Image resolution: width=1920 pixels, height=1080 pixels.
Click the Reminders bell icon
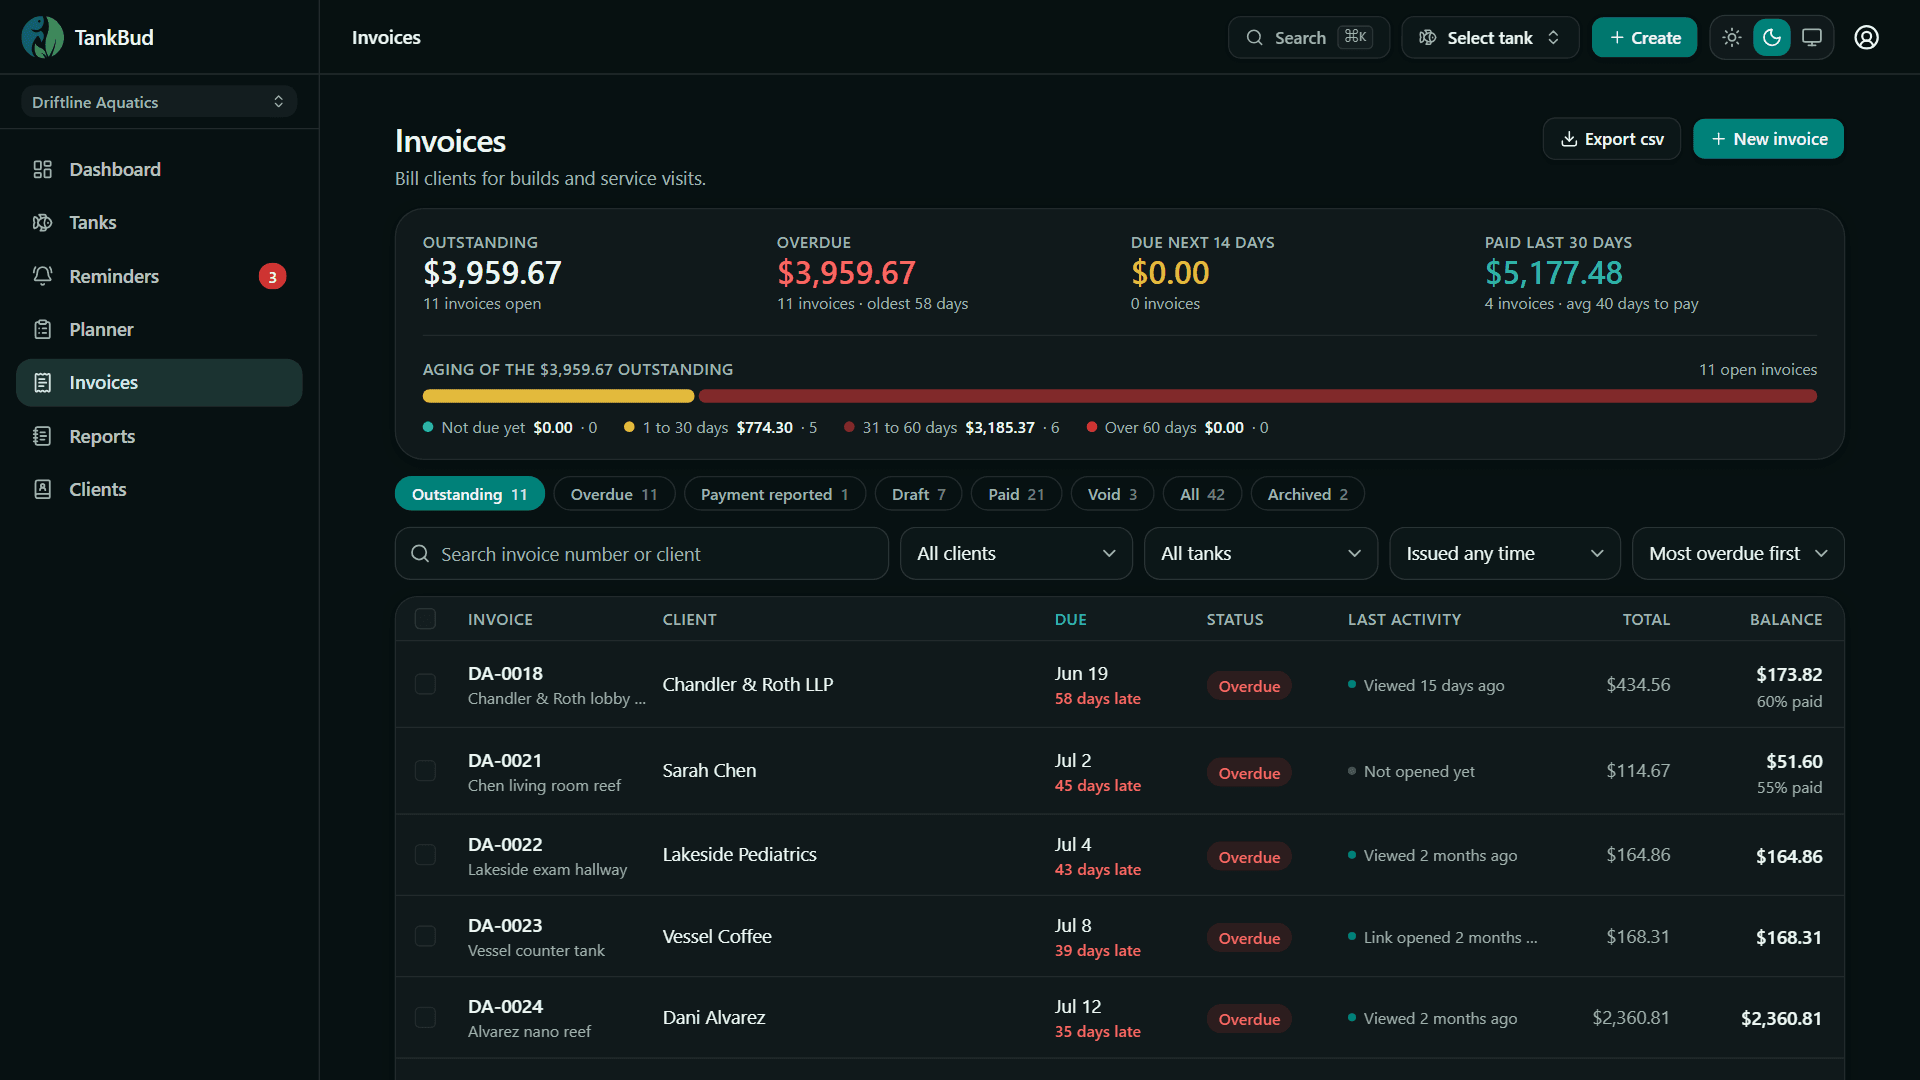point(42,276)
